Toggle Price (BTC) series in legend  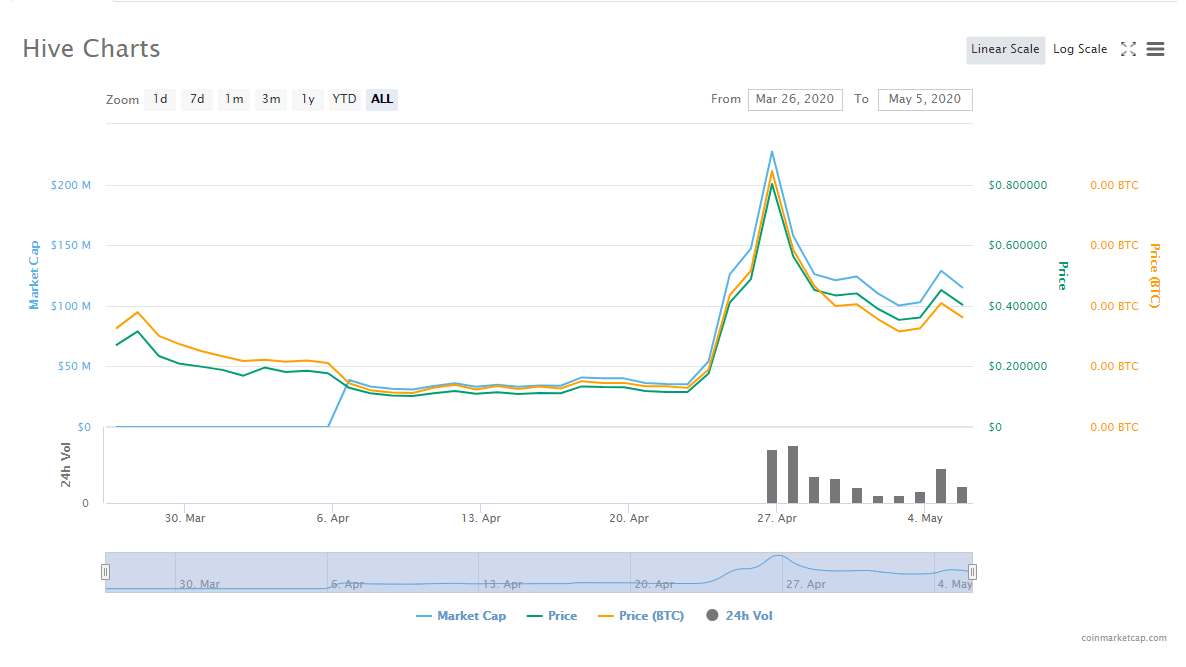[x=641, y=616]
